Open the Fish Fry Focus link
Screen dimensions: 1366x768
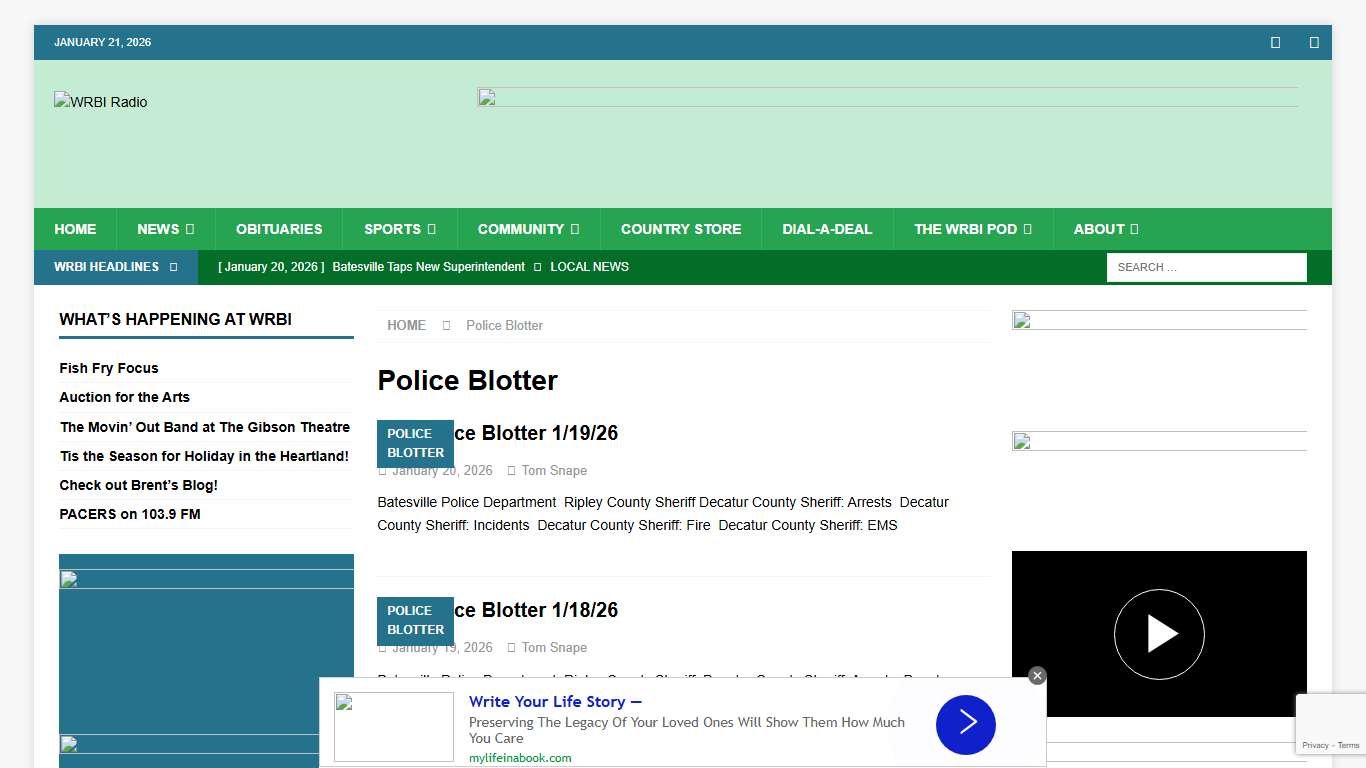108,368
